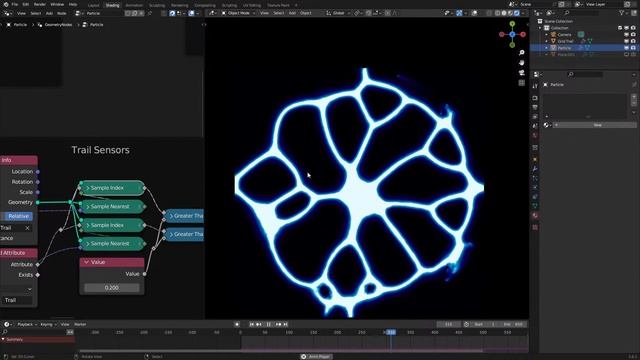Open the timeline Playback dropdown
The image size is (640, 360).
27,324
